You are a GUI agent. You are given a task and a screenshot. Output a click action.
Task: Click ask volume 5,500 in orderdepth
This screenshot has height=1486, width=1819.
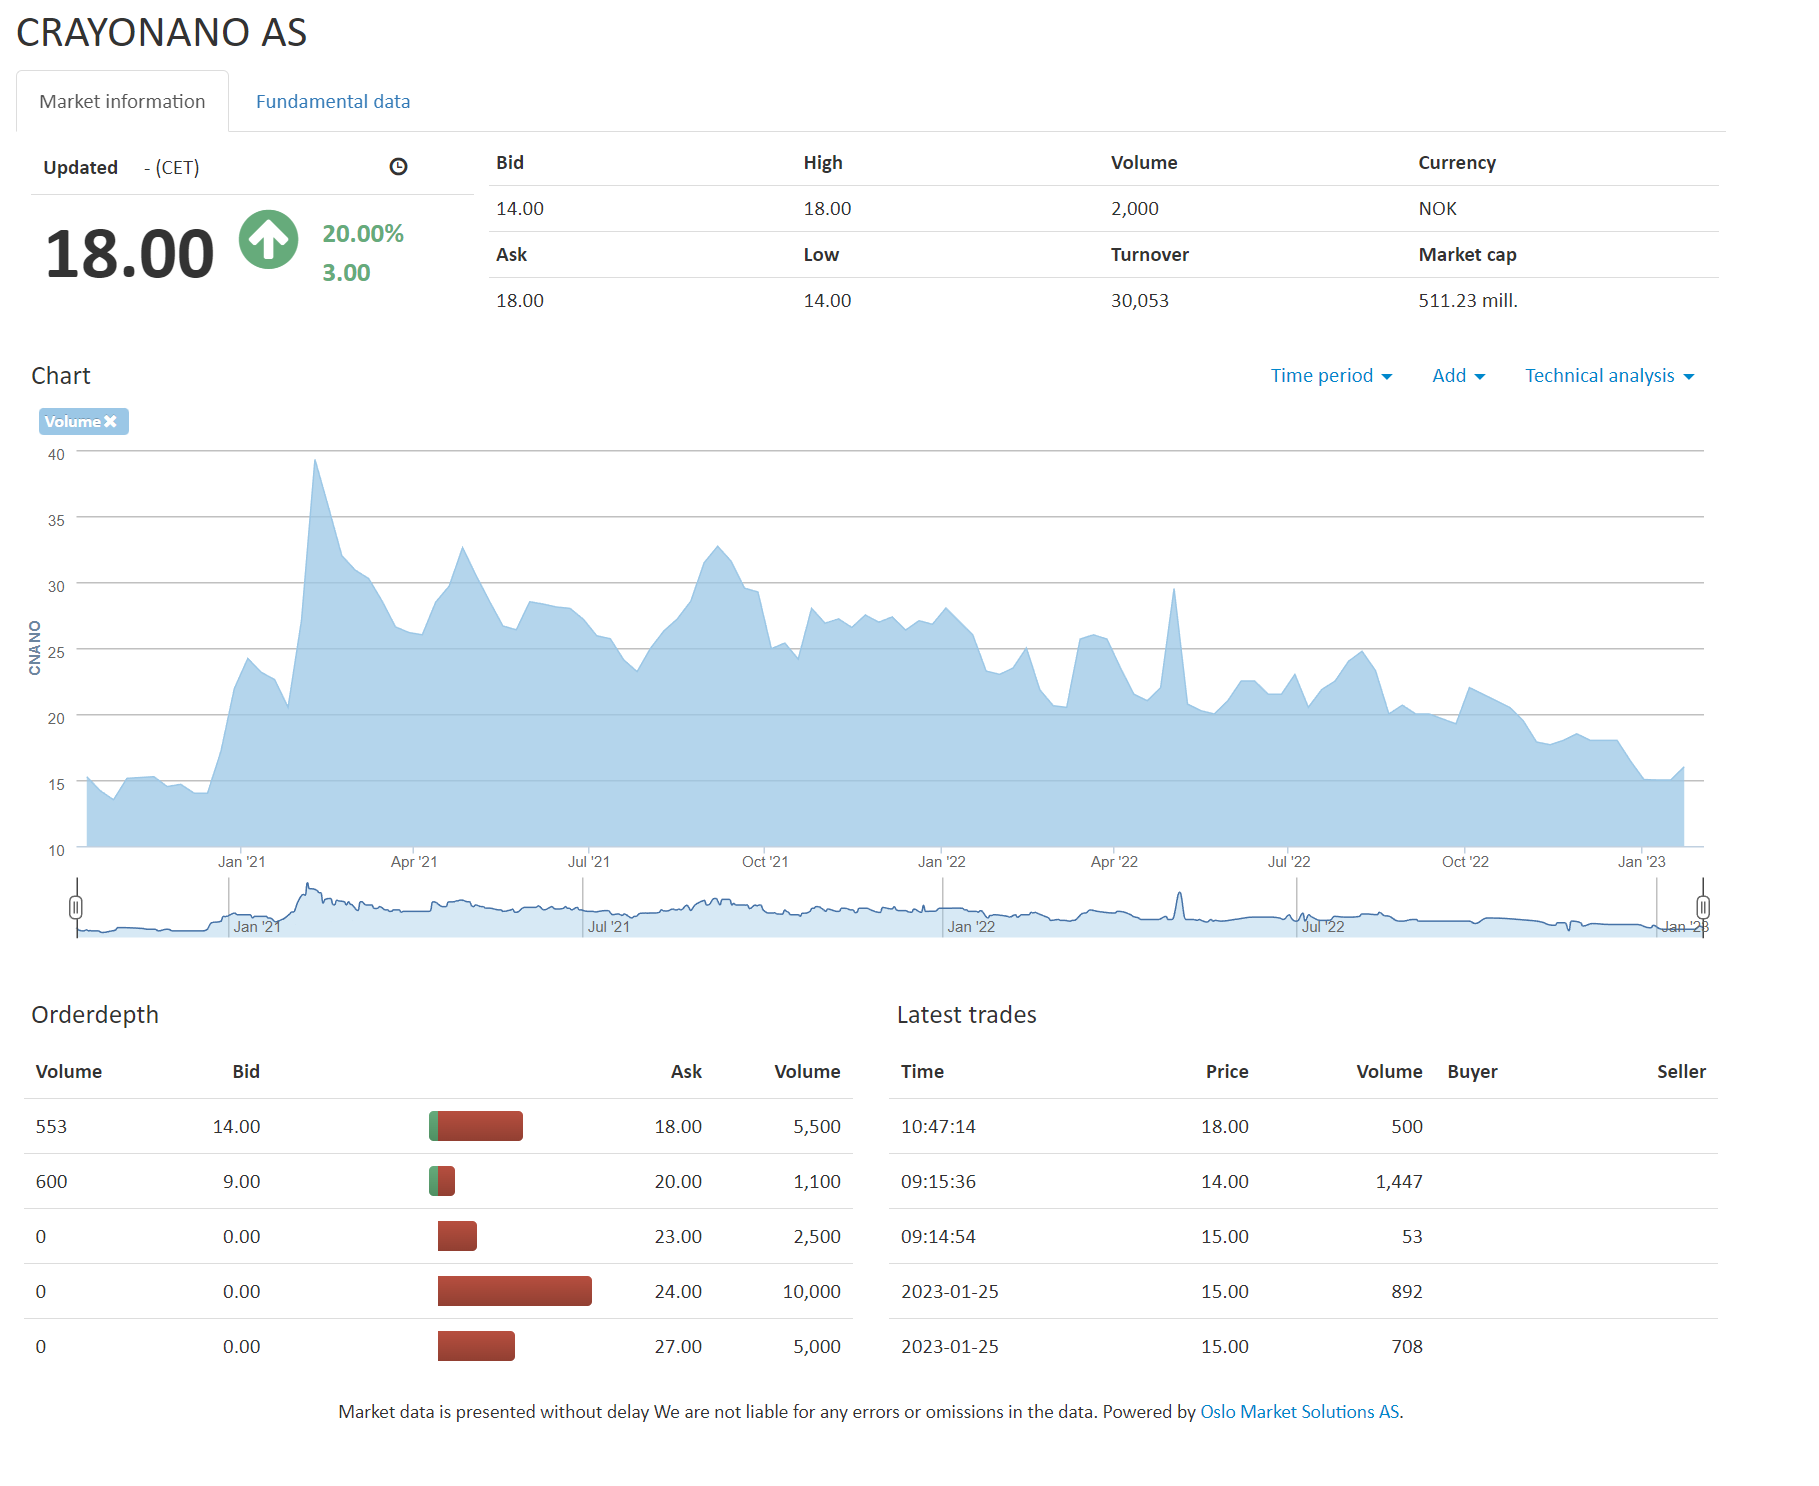[x=816, y=1126]
